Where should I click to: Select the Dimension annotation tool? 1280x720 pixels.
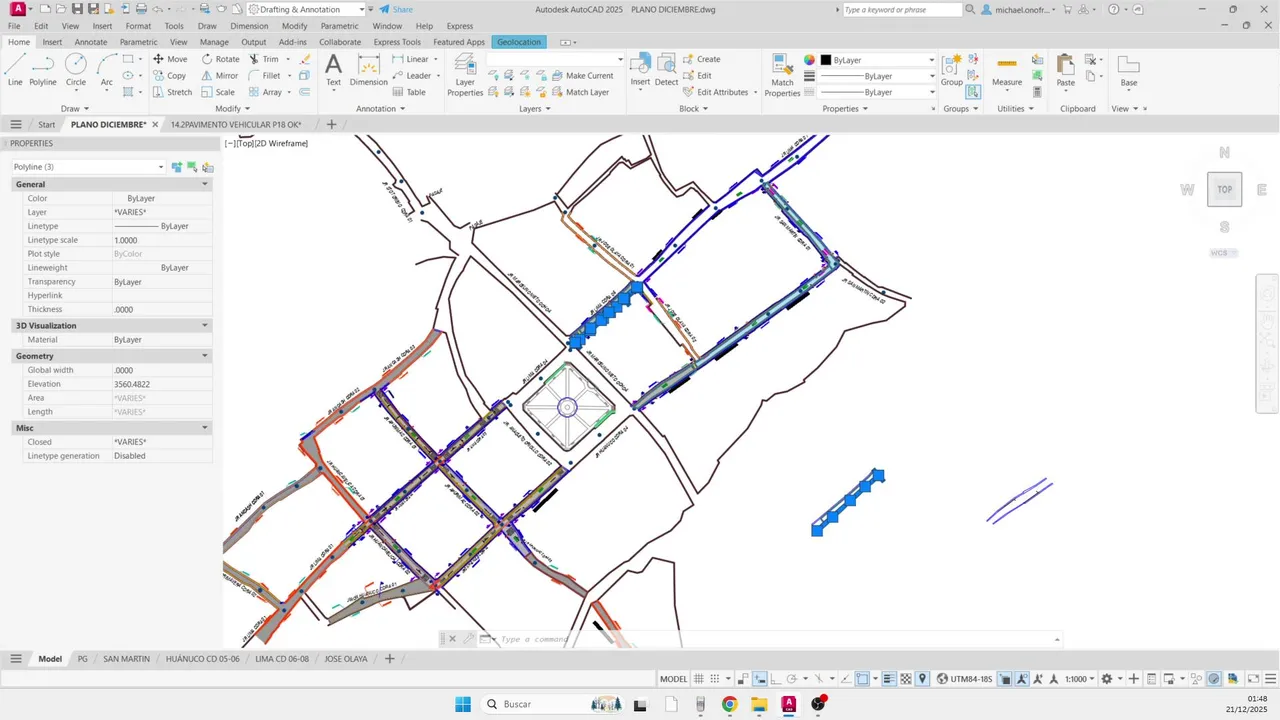[x=369, y=70]
